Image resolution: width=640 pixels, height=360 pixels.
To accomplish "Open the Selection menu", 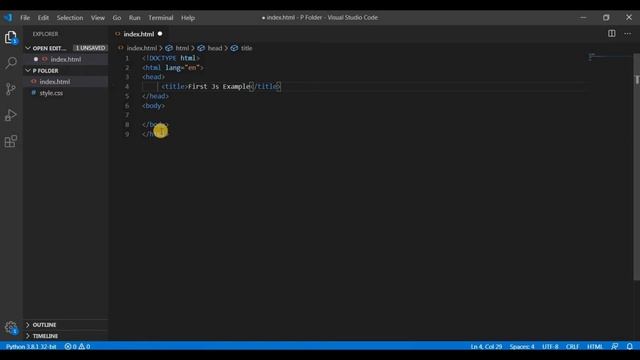I will click(70, 18).
